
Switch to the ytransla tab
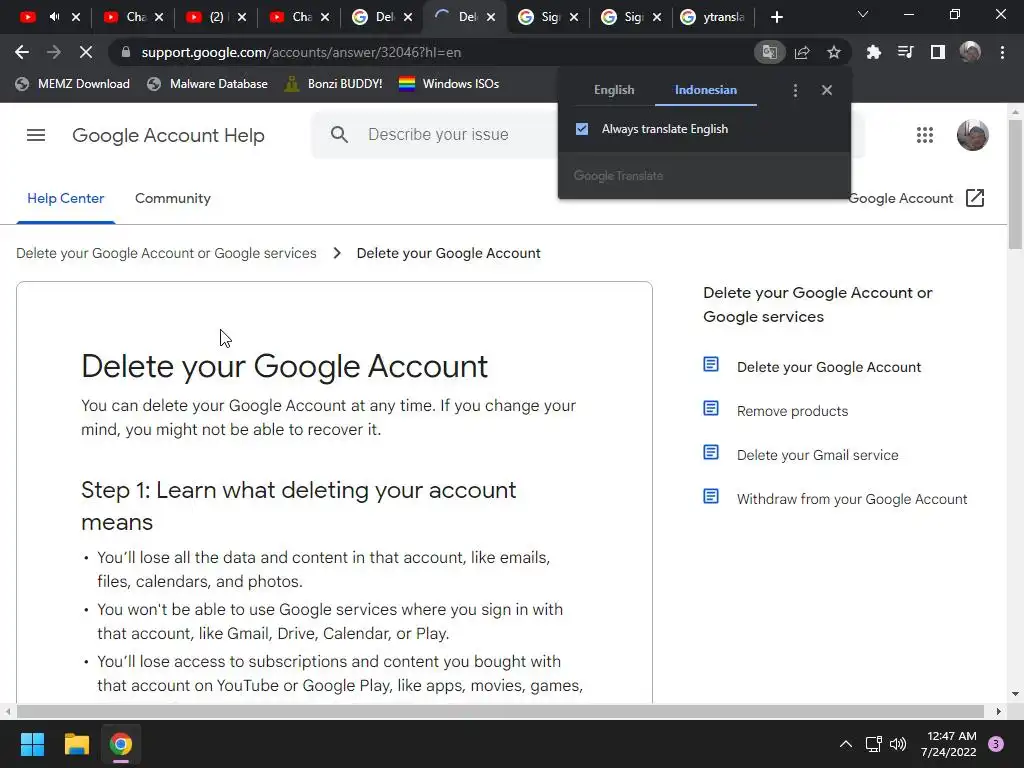(x=713, y=17)
